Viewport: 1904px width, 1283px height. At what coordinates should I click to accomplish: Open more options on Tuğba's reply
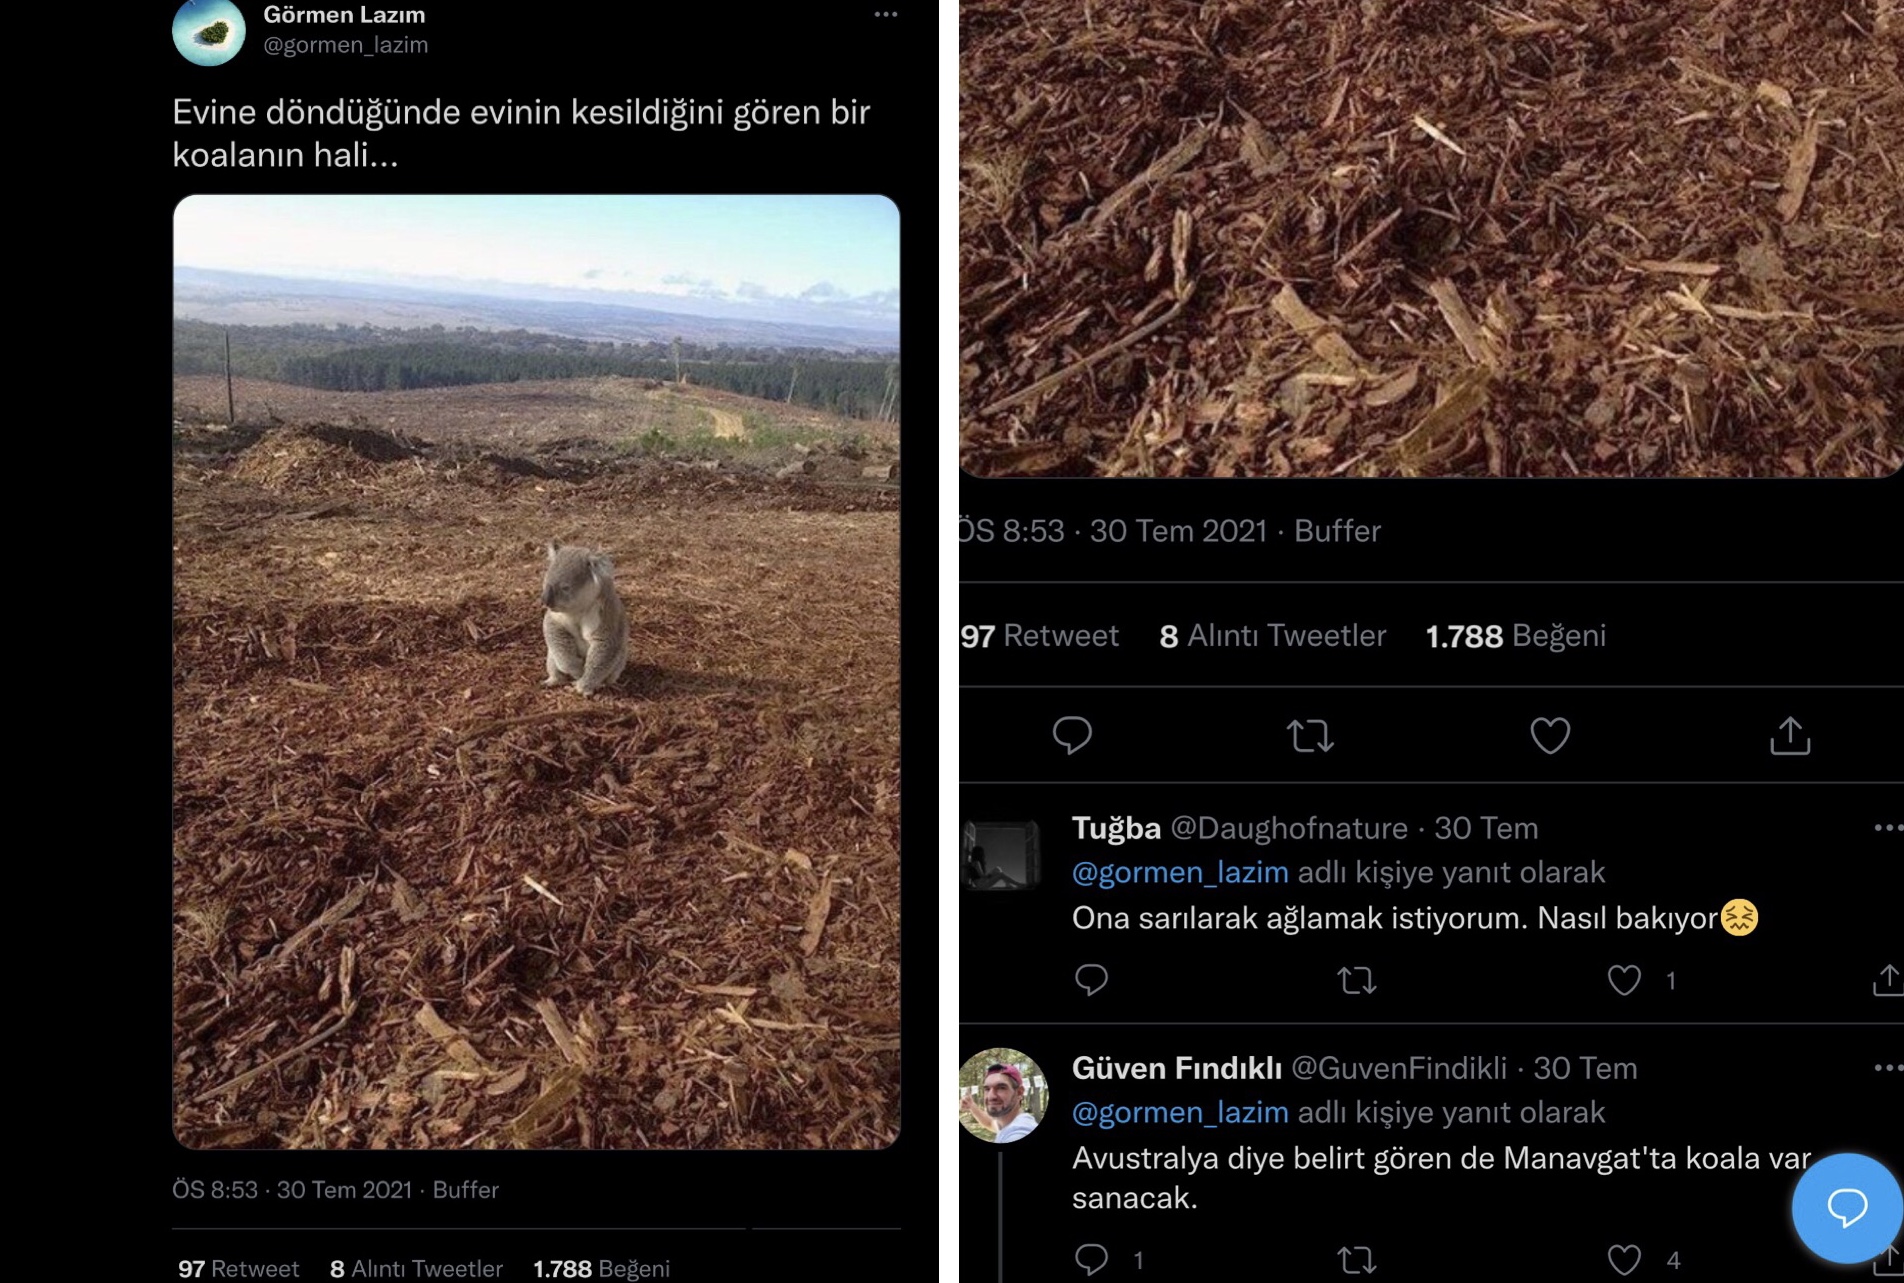[1887, 828]
